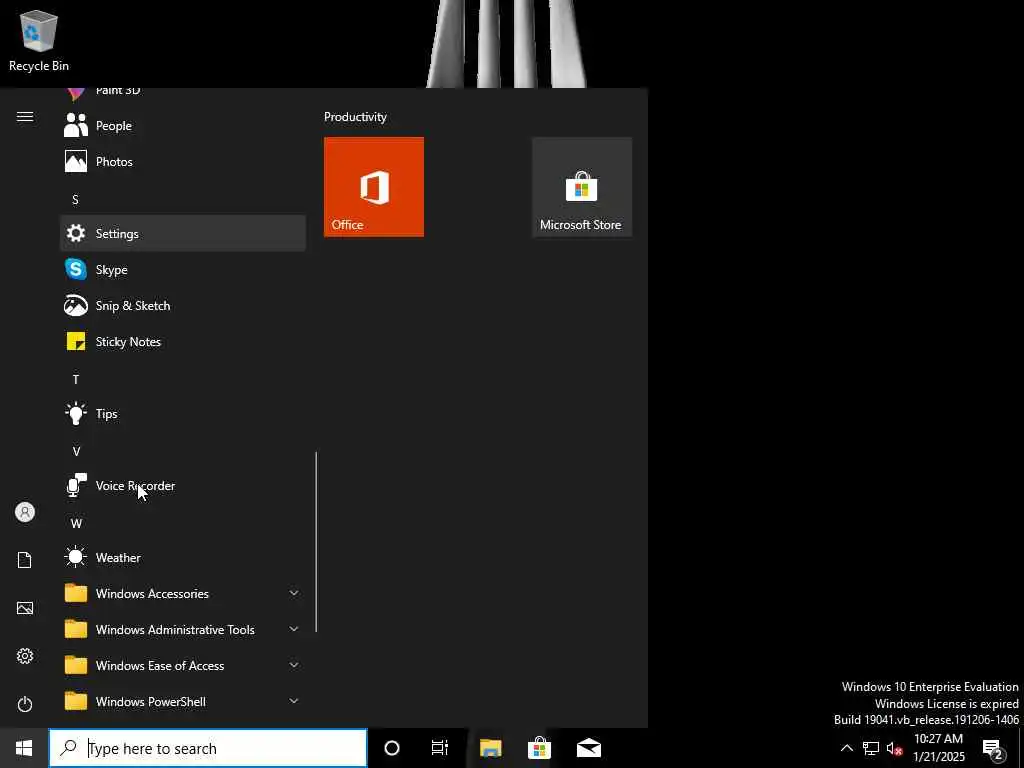Viewport: 1024px width, 768px height.
Task: Open Pictures from Start sidebar
Action: pos(25,608)
